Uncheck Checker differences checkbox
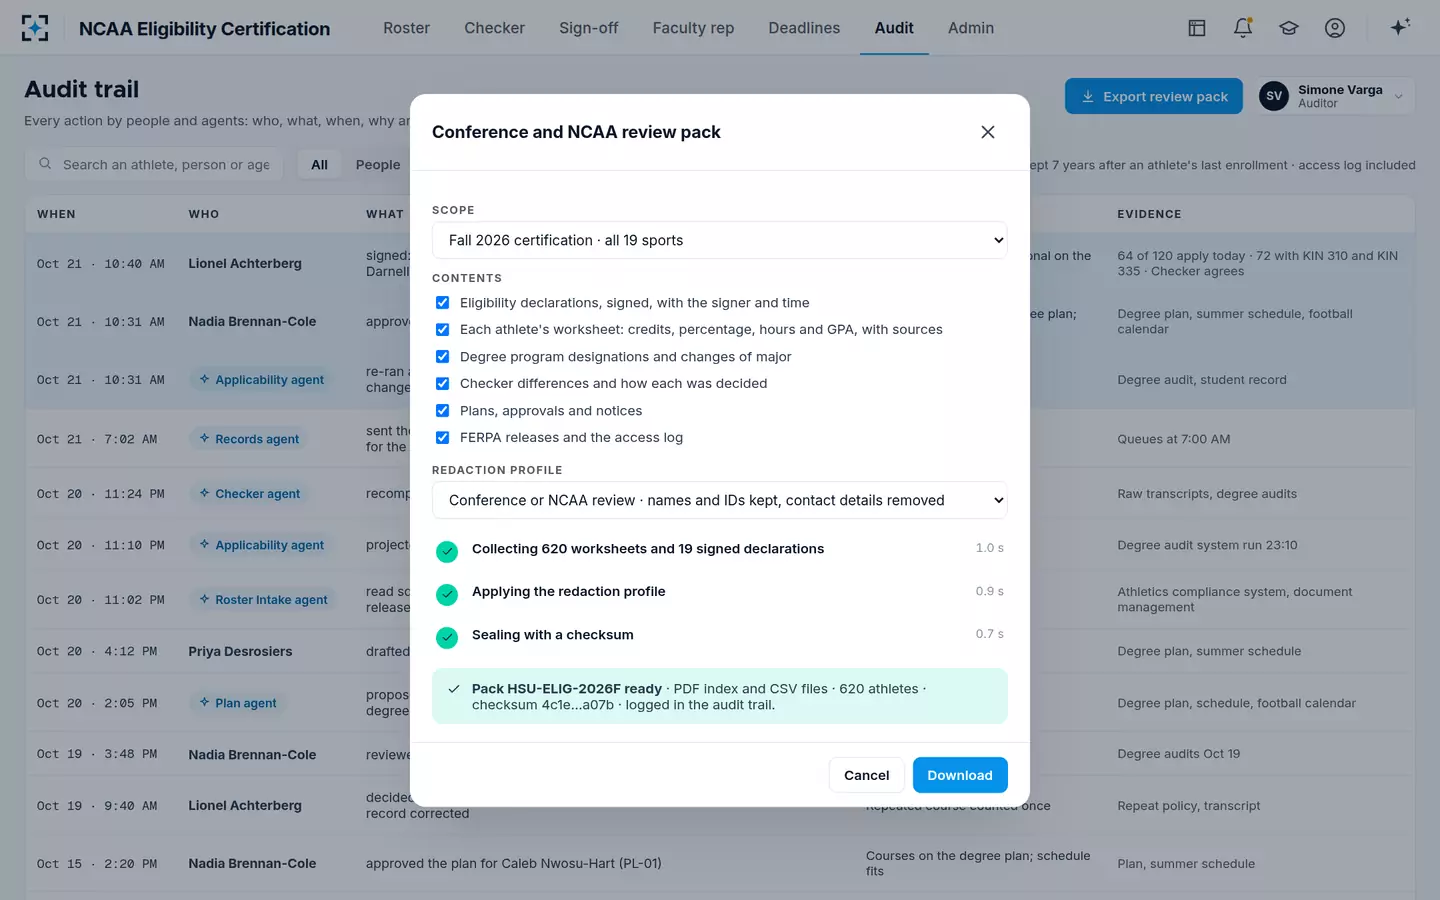This screenshot has height=900, width=1440. 442,383
